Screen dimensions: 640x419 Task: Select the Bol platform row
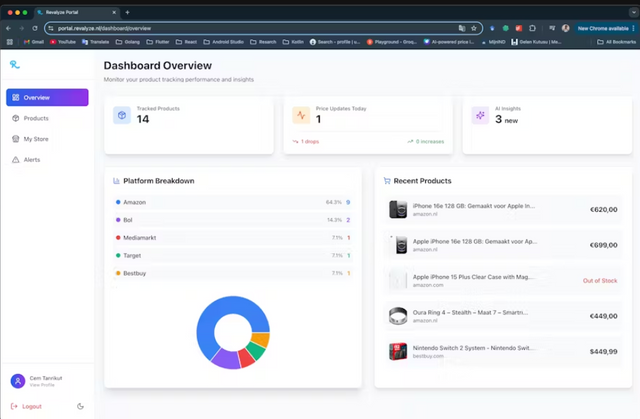(233, 220)
